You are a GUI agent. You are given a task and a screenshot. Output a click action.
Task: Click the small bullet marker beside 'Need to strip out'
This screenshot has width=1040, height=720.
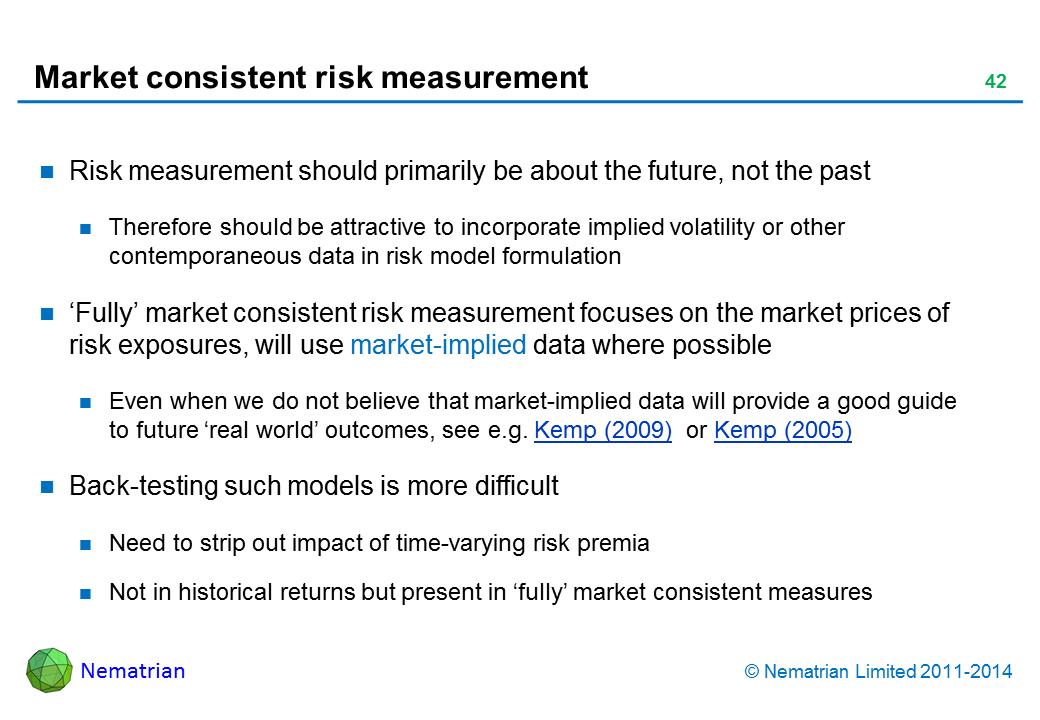(87, 544)
